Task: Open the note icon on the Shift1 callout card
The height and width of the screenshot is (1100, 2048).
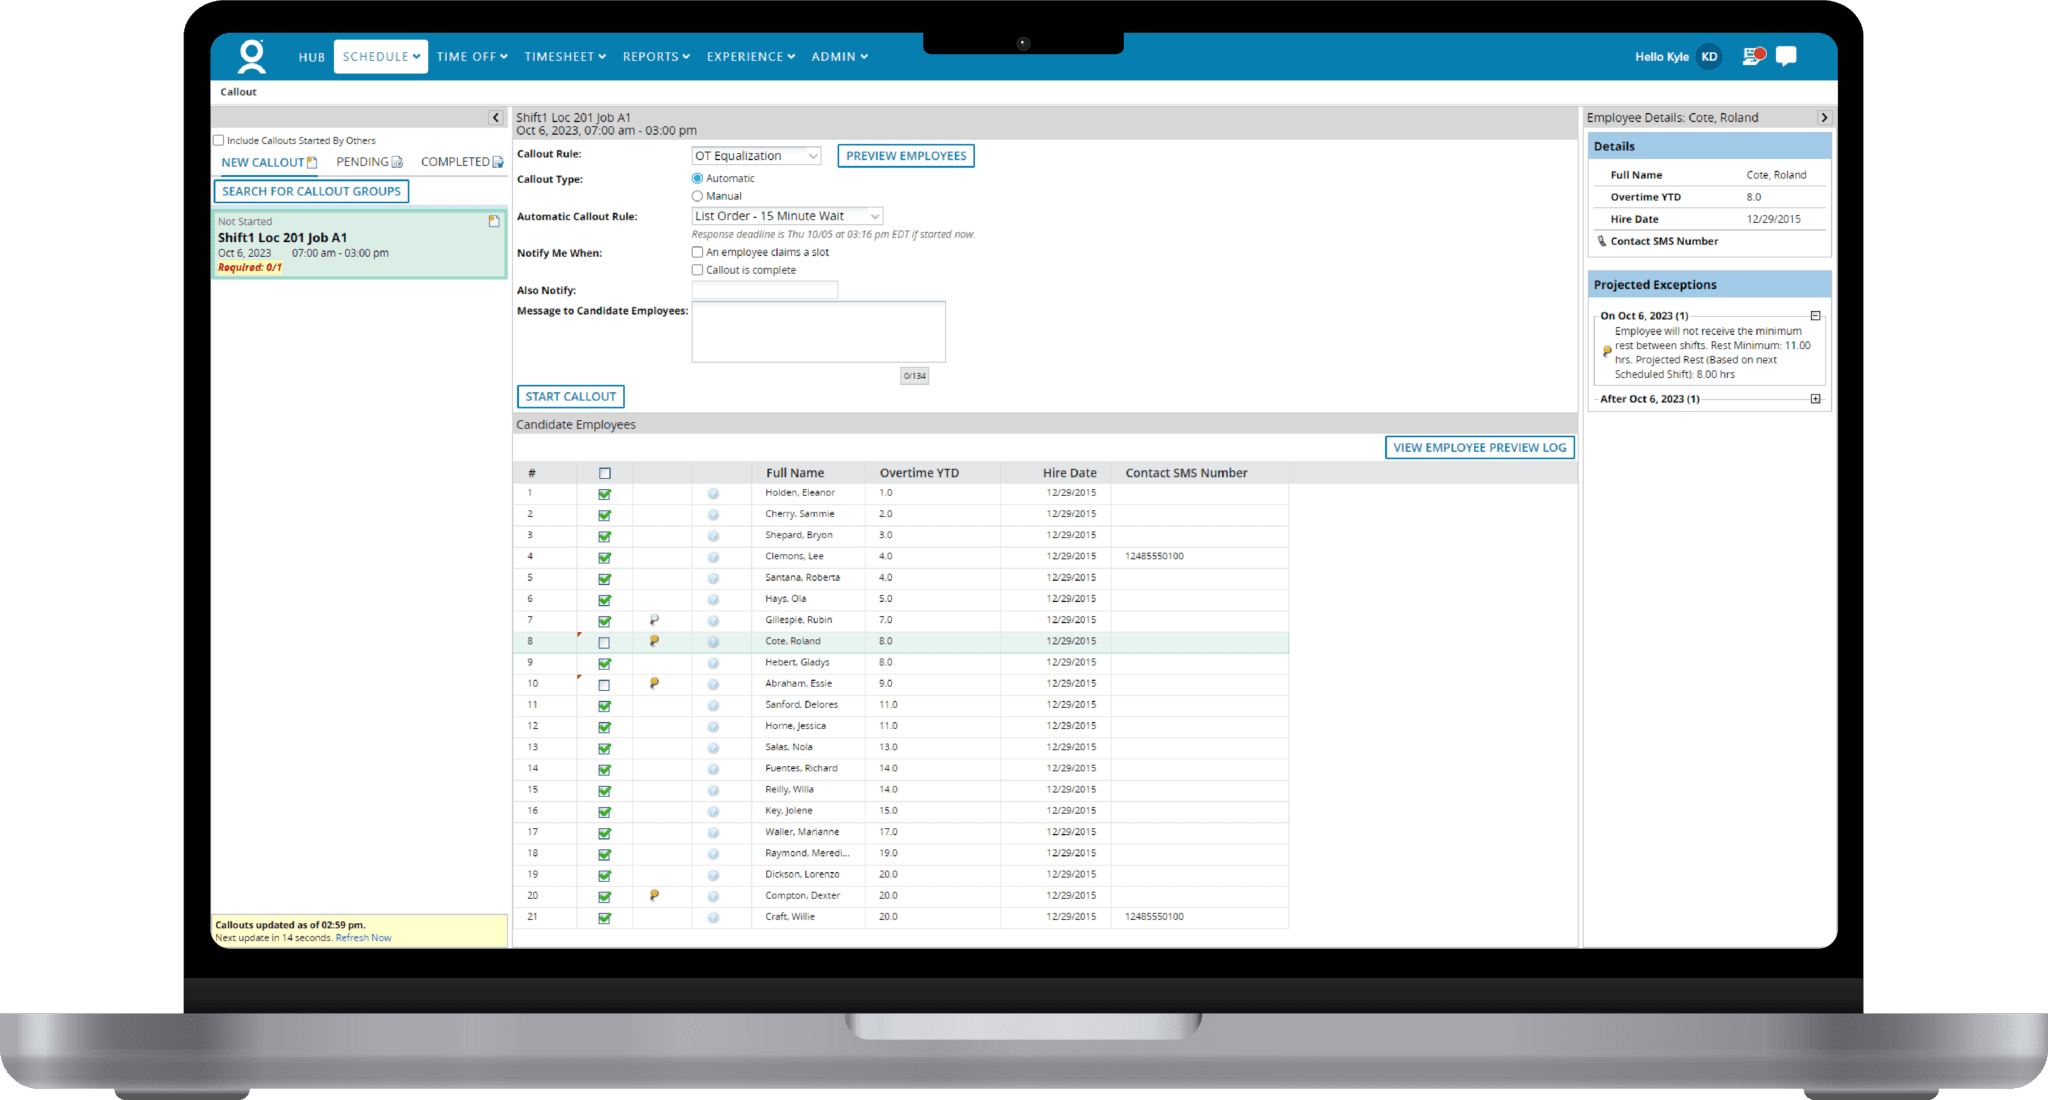Action: [x=492, y=222]
